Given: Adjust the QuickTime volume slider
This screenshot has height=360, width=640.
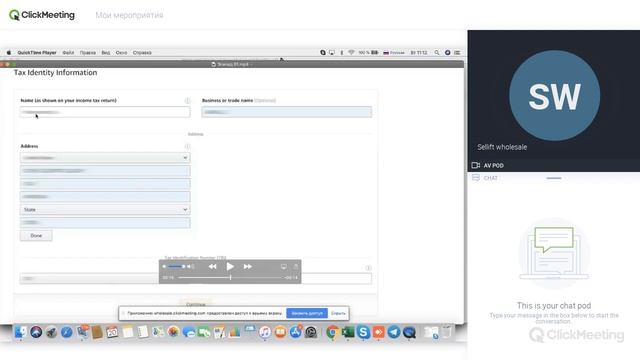Looking at the screenshot, I should pyautogui.click(x=177, y=267).
